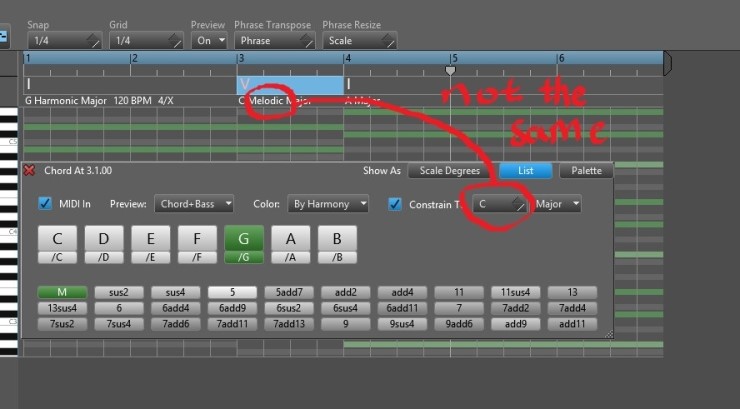740x409 pixels.
Task: Close the Chord At 3.1.00 panel
Action: click(29, 170)
